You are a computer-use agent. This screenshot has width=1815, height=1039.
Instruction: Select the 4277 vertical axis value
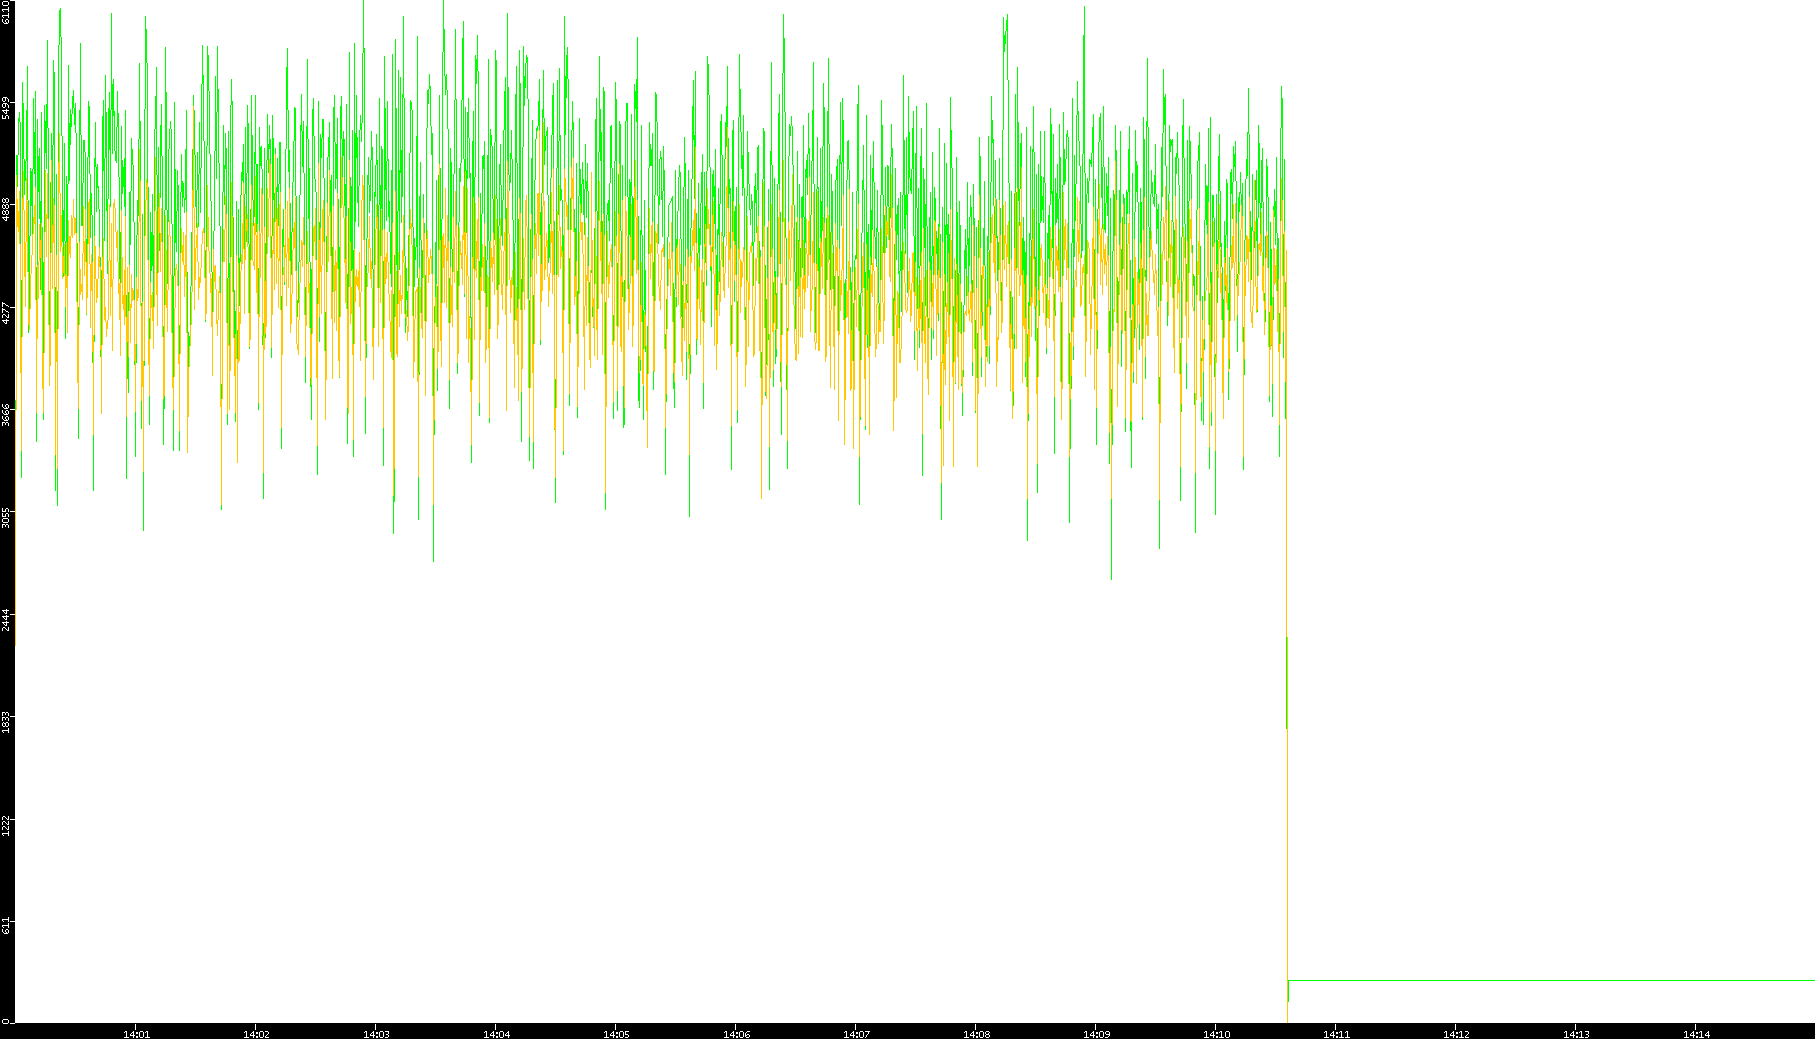(6, 312)
